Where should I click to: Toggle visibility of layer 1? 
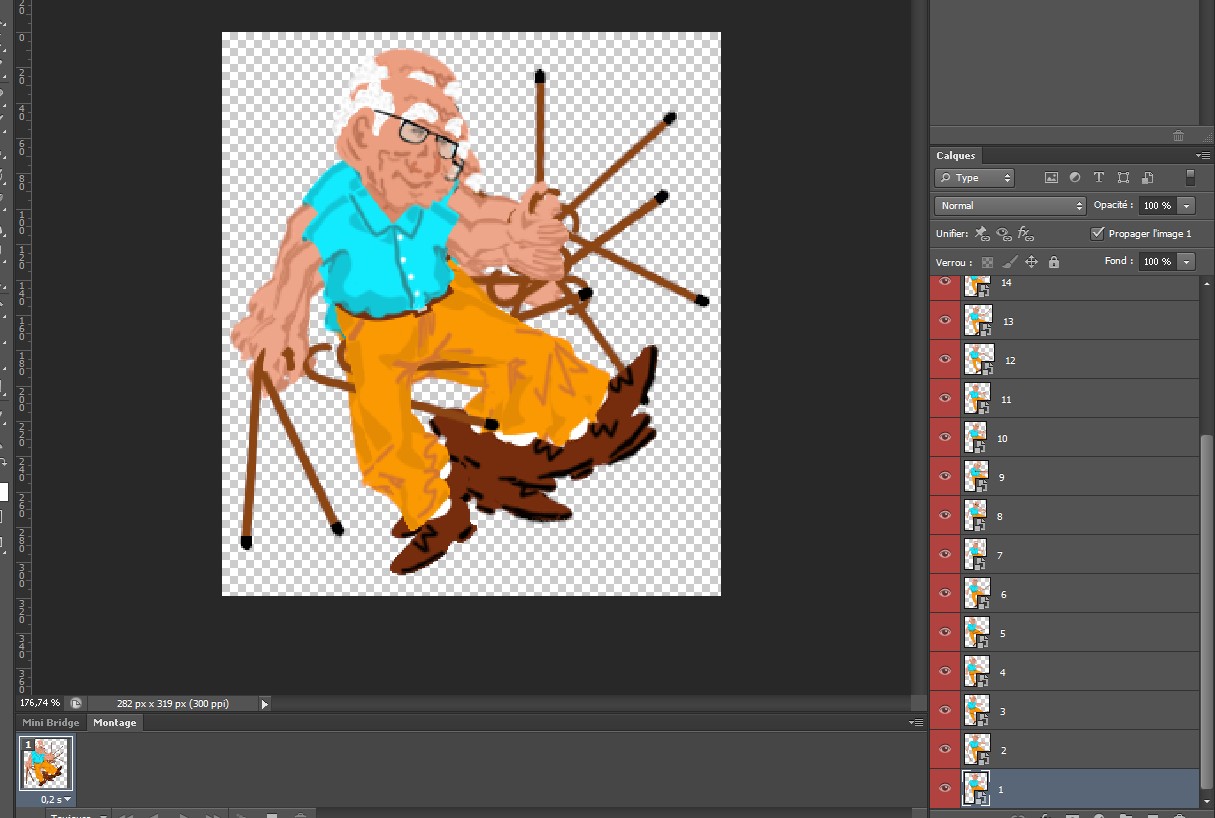945,788
